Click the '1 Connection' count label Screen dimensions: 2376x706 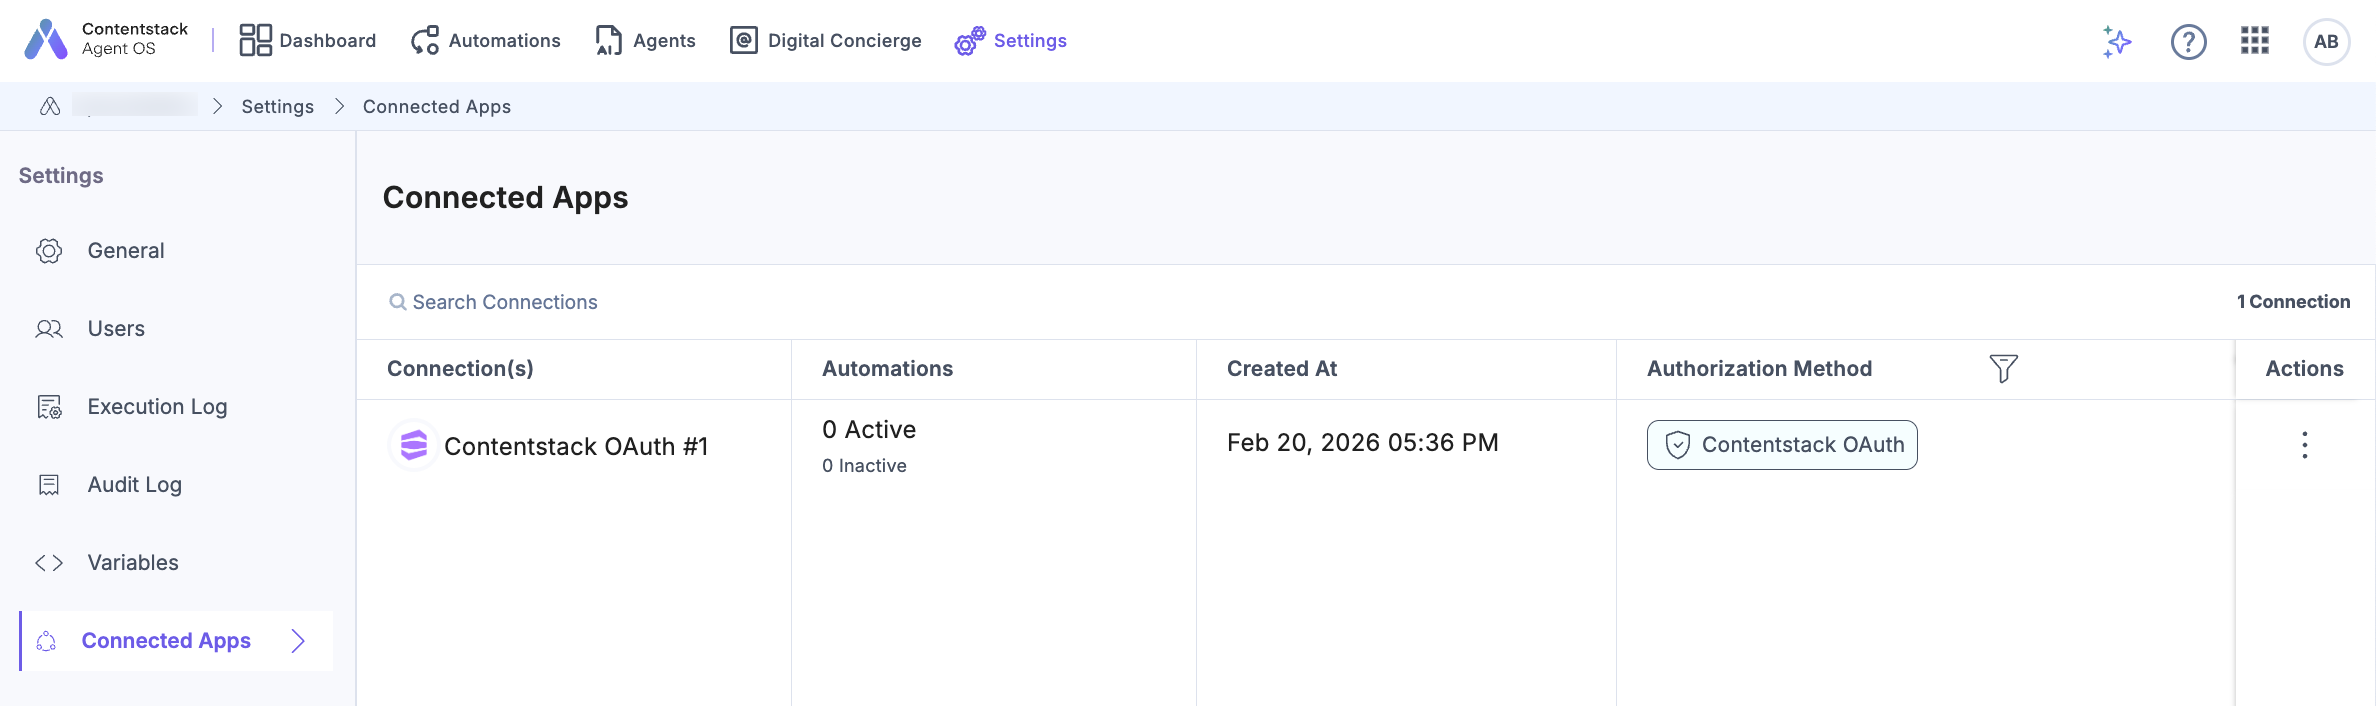pos(2293,302)
